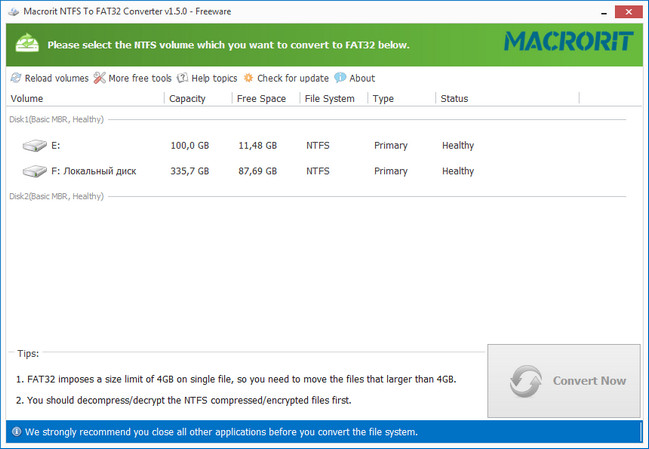The width and height of the screenshot is (649, 449).
Task: Select the E: drive icon
Action: pyautogui.click(x=34, y=146)
